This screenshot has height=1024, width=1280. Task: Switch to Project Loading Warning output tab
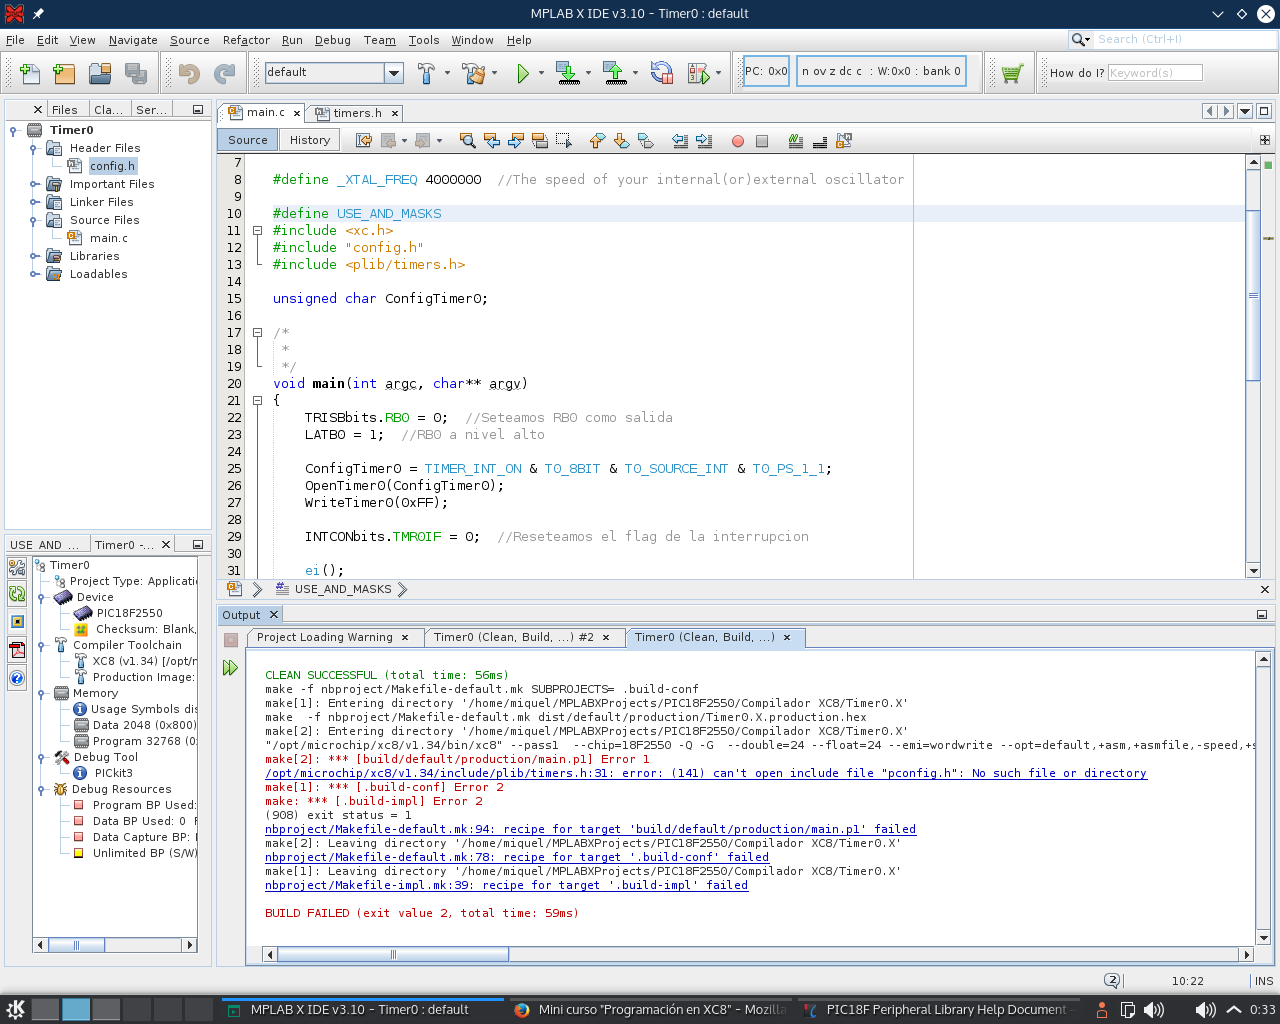tap(325, 637)
